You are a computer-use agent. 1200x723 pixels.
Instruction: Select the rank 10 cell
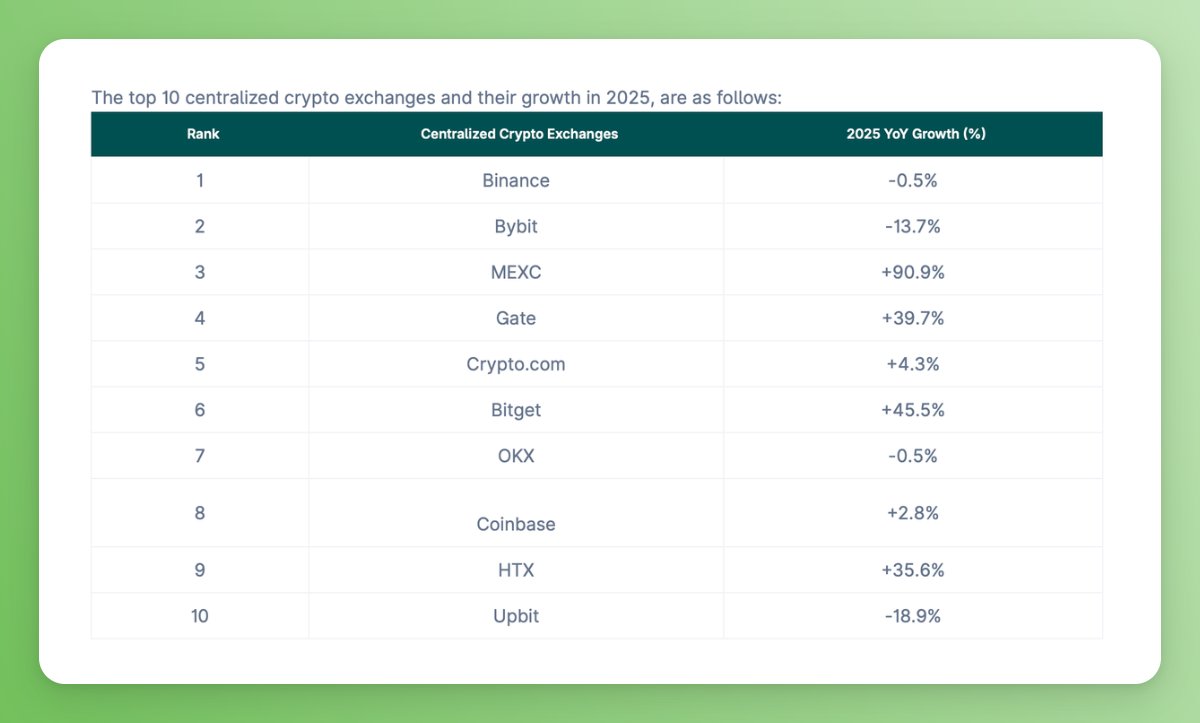point(200,616)
